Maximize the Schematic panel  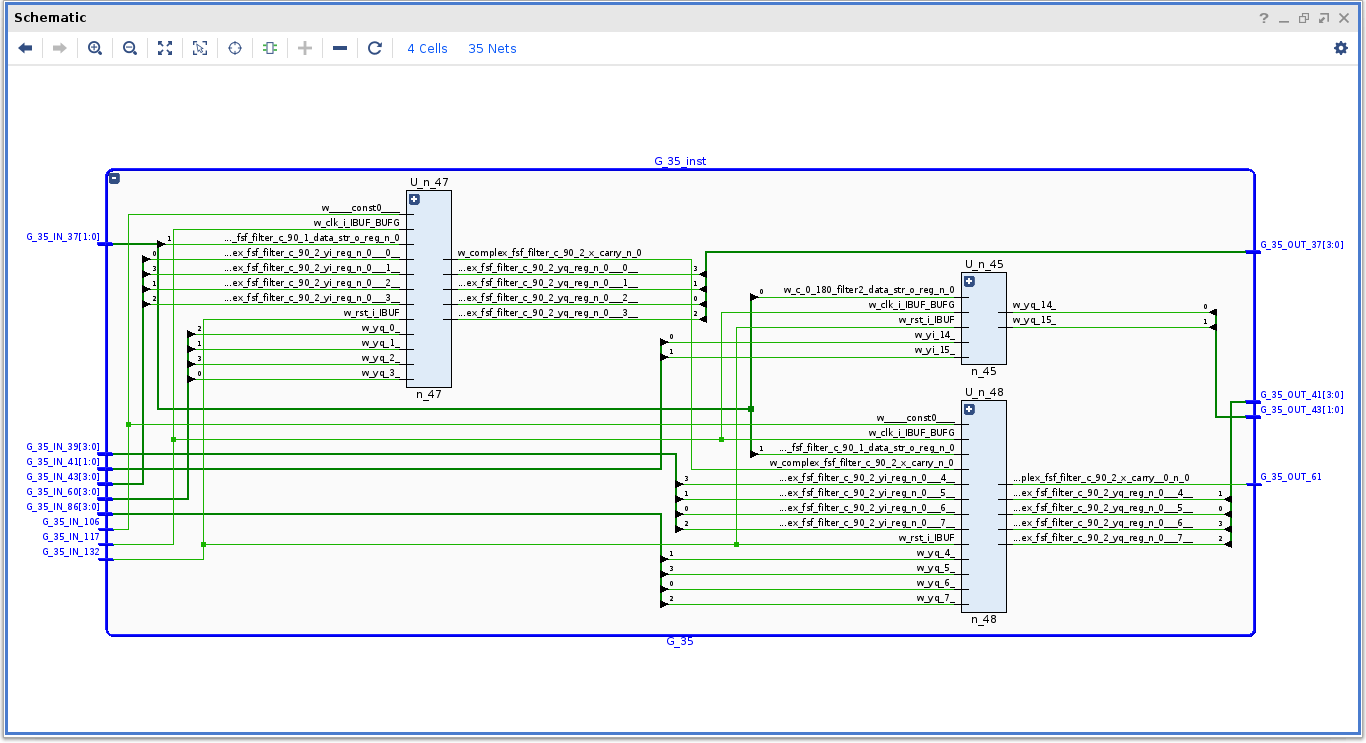click(x=1324, y=18)
